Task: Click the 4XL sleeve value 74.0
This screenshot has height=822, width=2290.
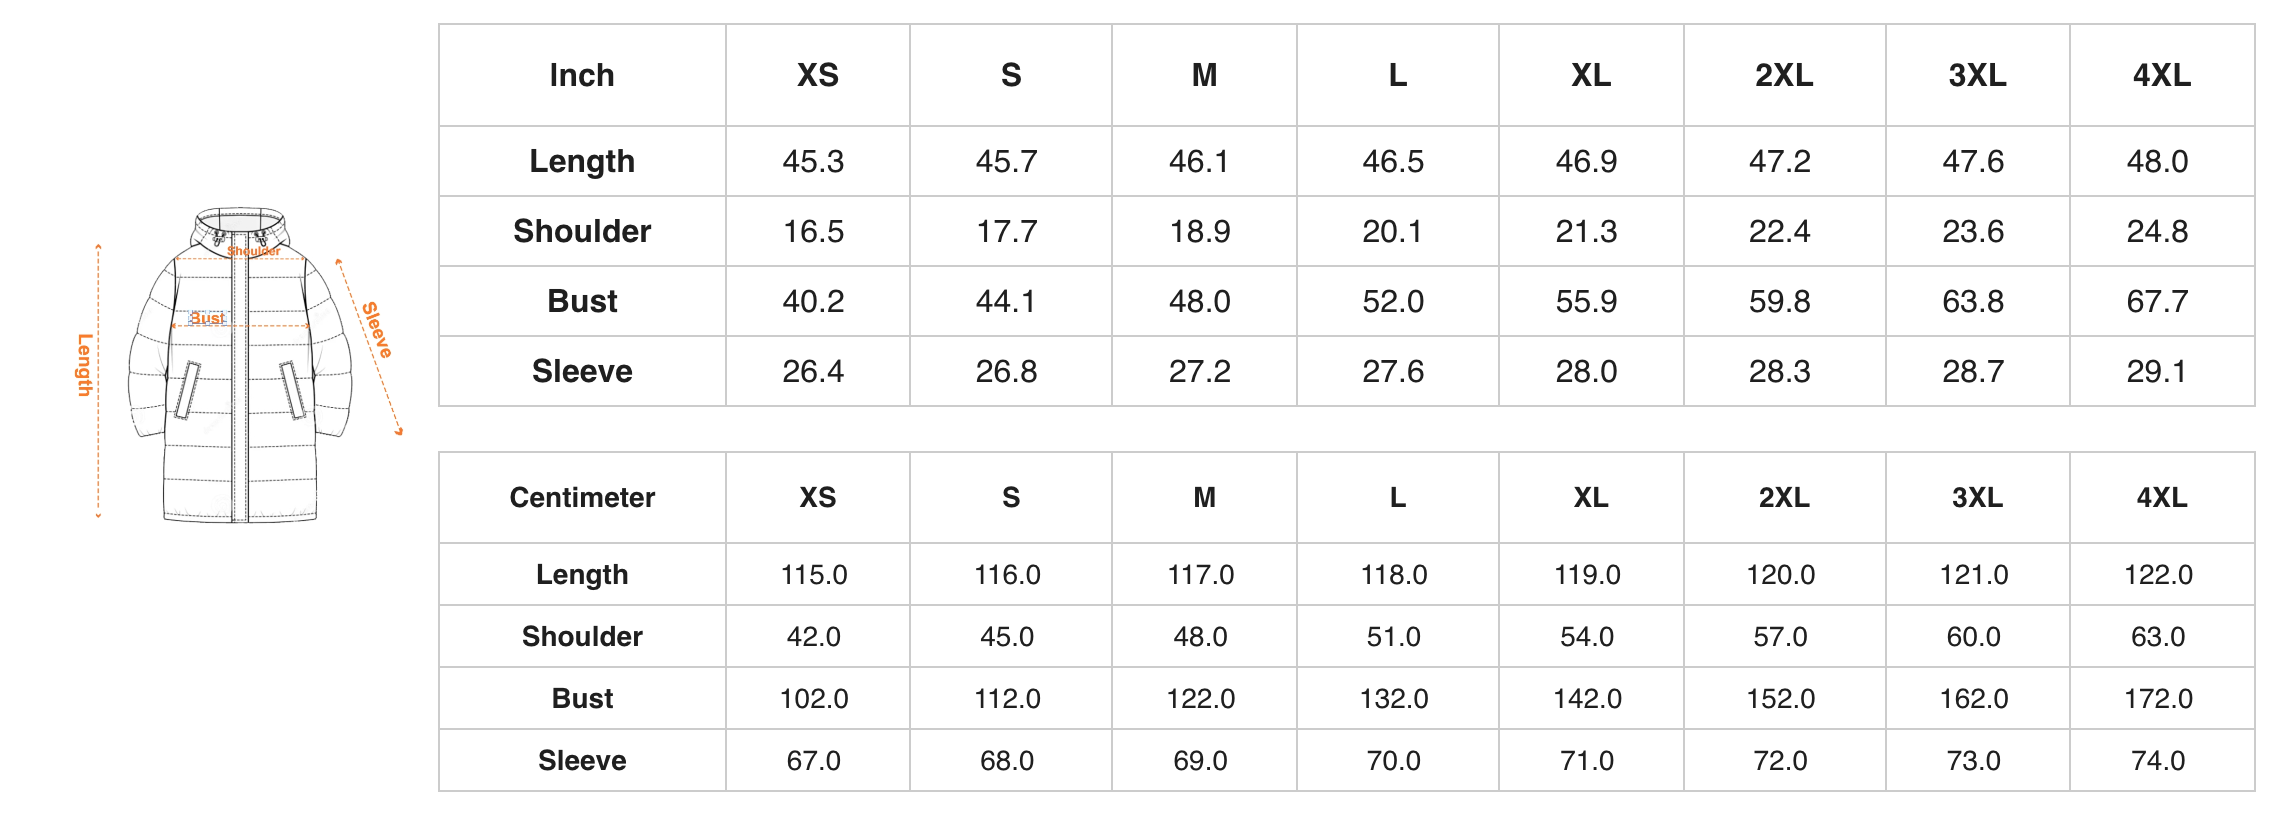Action: [2158, 760]
